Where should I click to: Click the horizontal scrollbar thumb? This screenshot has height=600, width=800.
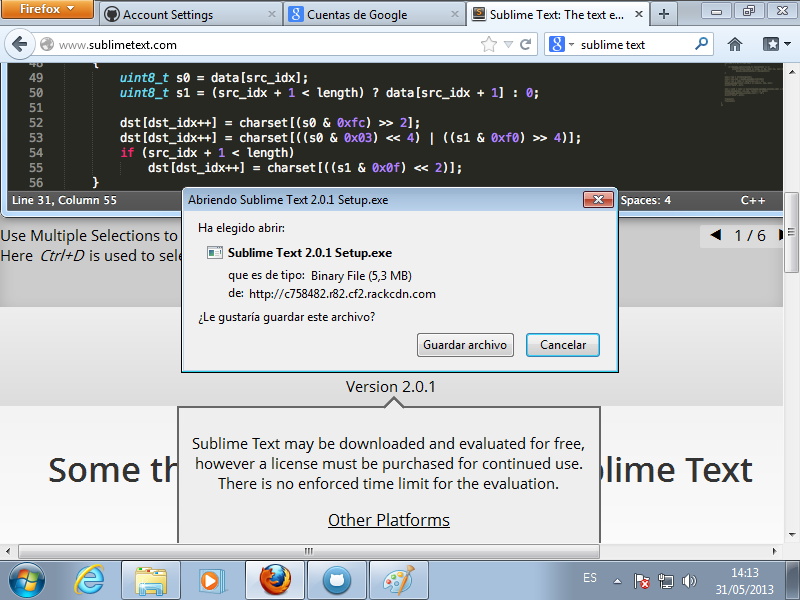click(x=309, y=551)
